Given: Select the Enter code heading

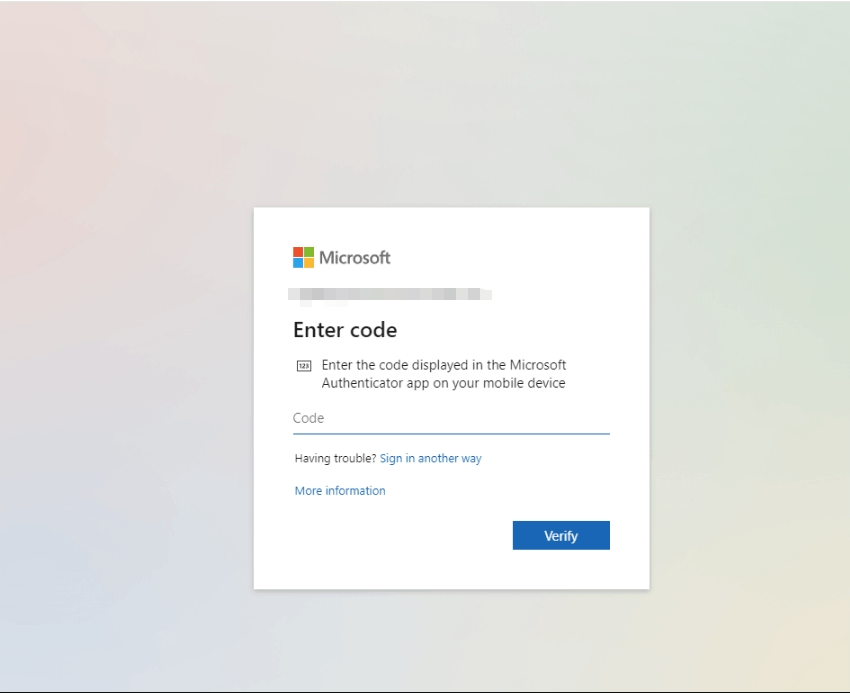Looking at the screenshot, I should 345,330.
